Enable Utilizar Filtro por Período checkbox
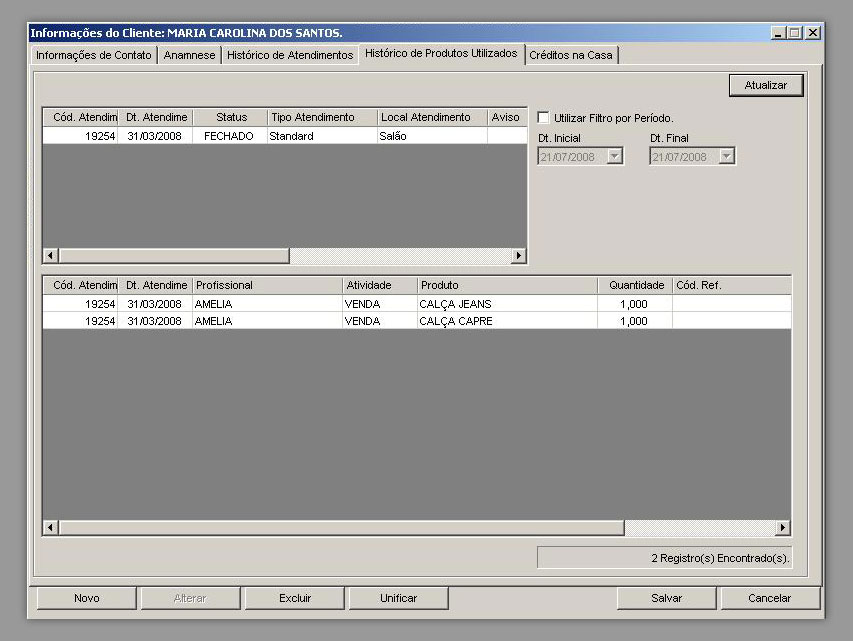Screen dimensions: 853x641 coord(543,118)
